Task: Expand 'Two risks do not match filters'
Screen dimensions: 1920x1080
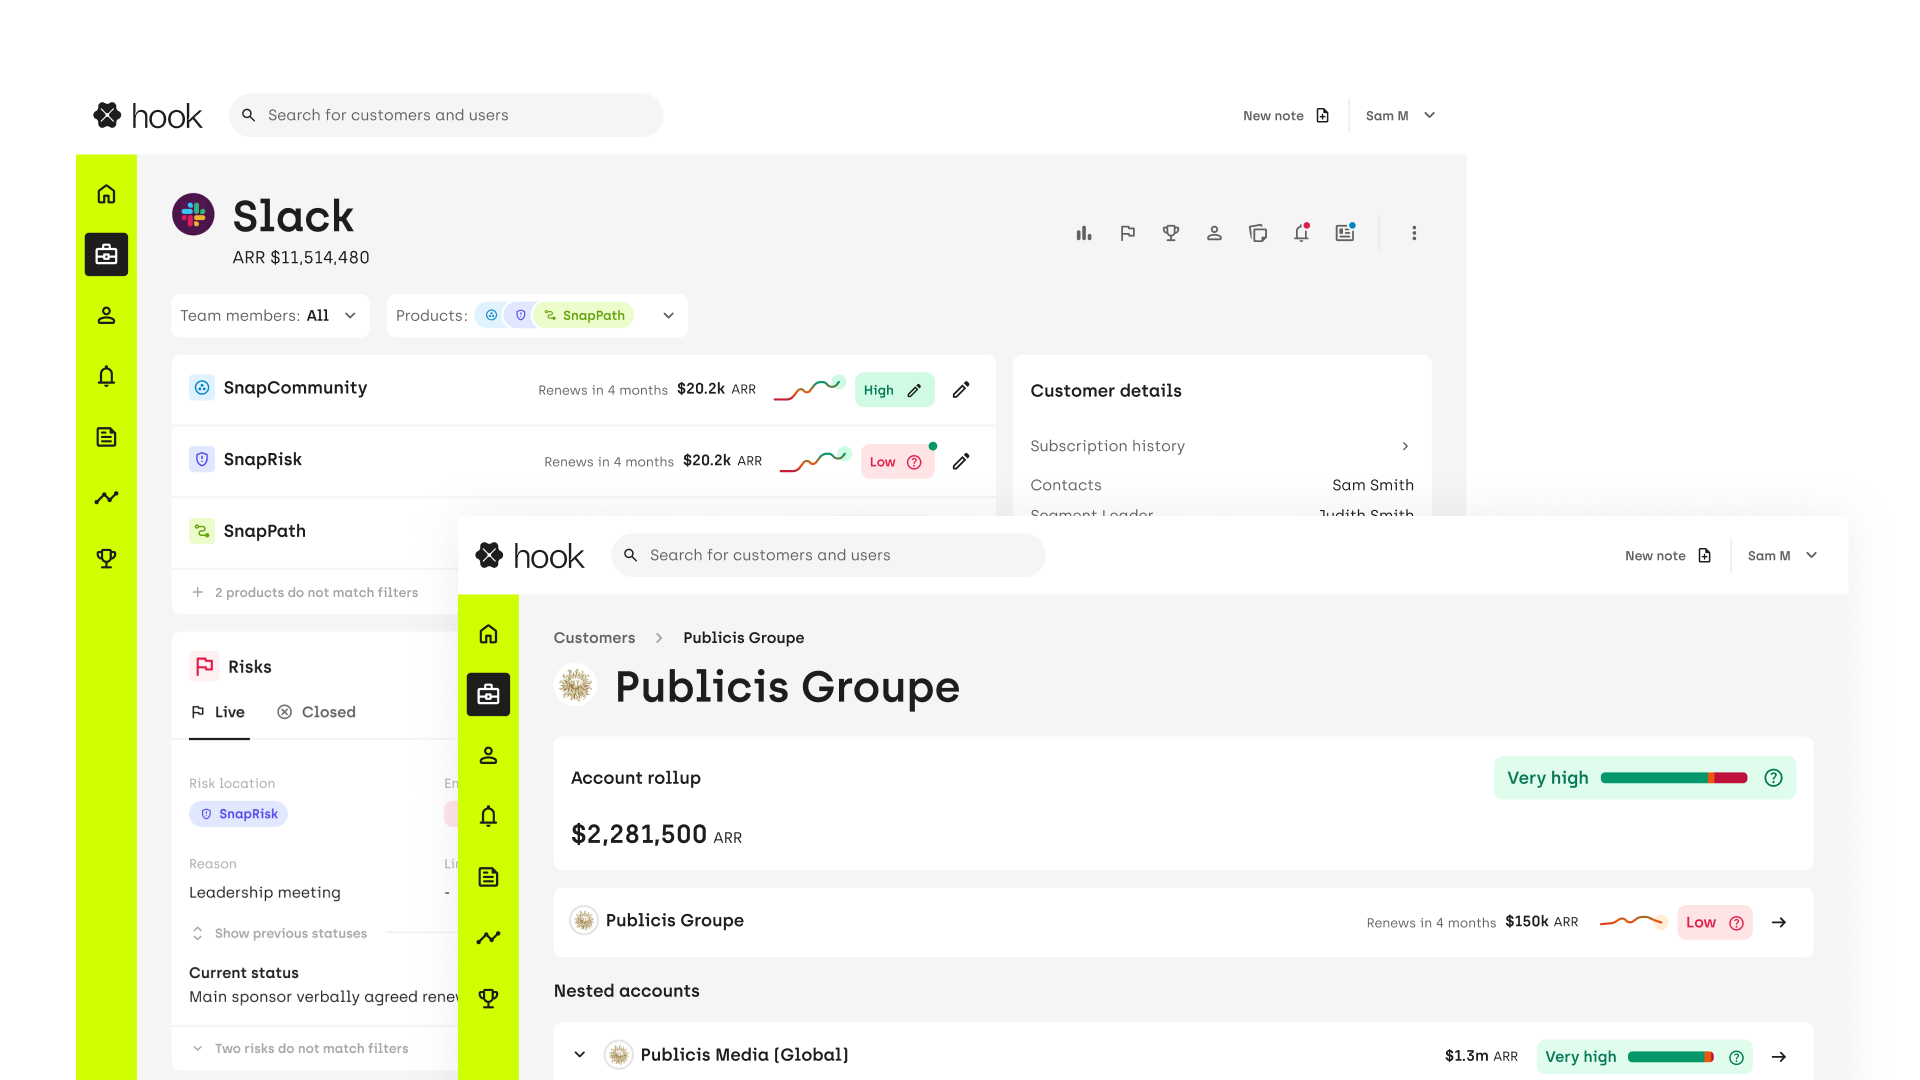Action: coord(300,1048)
